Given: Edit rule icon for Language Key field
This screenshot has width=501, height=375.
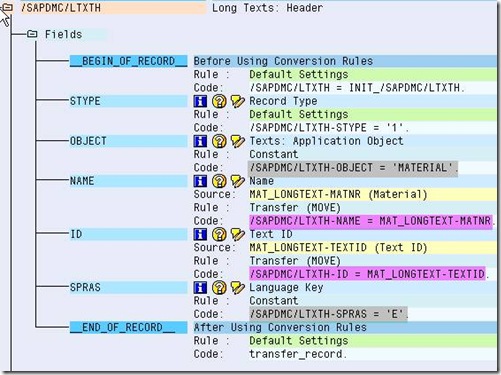Looking at the screenshot, I should [237, 287].
